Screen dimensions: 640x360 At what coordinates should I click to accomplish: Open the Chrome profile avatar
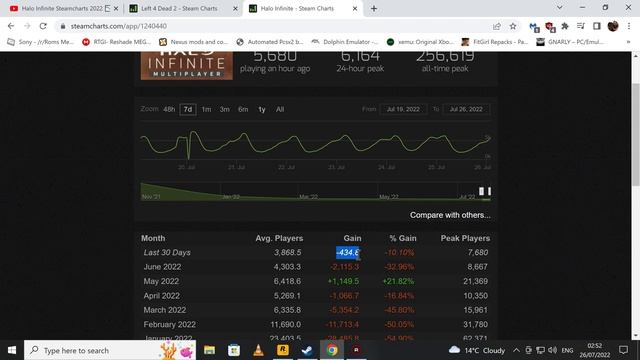(613, 26)
